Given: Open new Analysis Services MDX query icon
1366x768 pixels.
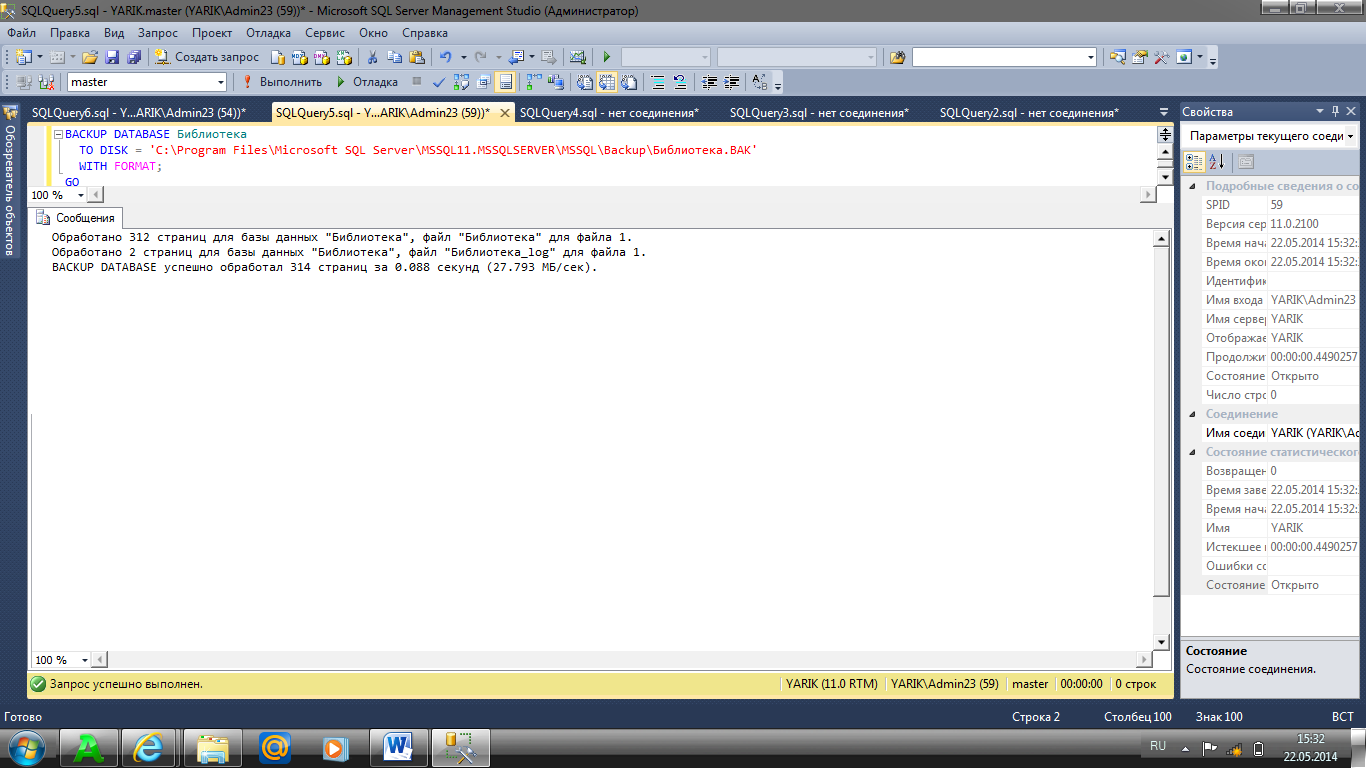Looking at the screenshot, I should tap(299, 57).
